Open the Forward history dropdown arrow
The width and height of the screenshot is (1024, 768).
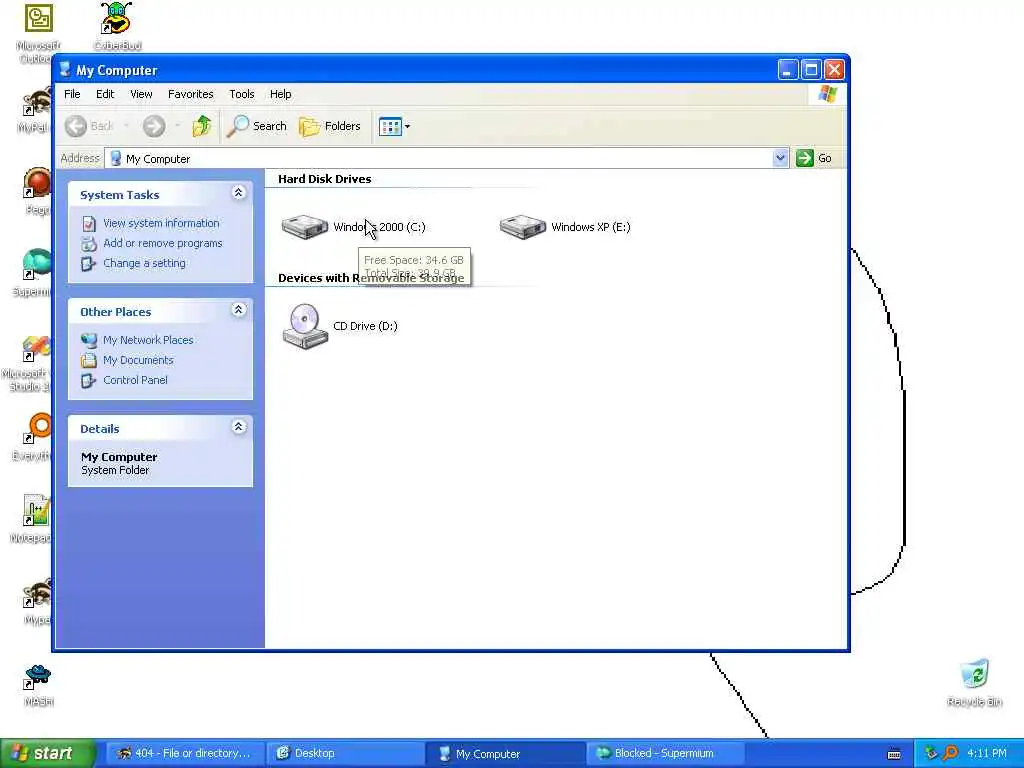coord(178,126)
